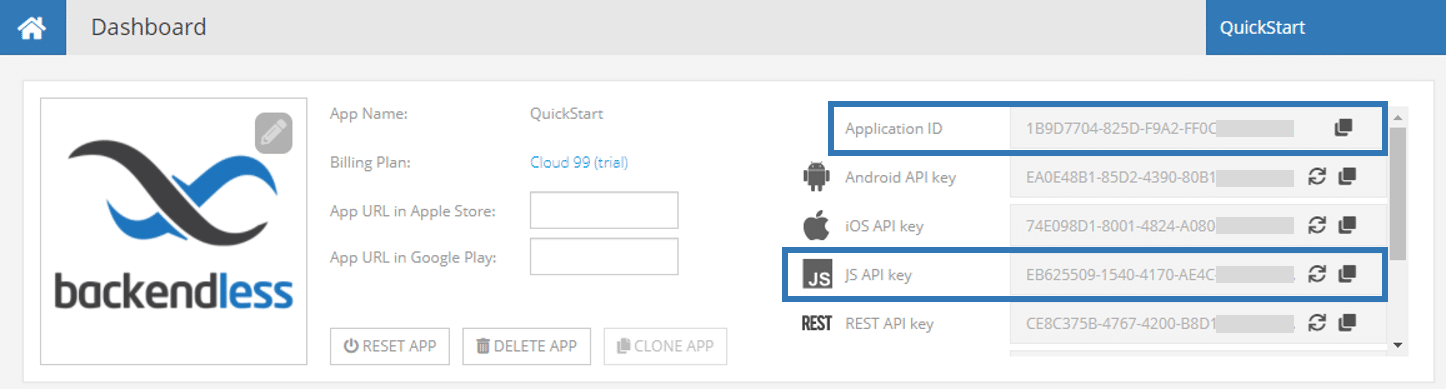Viewport: 1446px width, 389px height.
Task: Click the API keys scrollbar down arrow
Action: tap(1397, 345)
